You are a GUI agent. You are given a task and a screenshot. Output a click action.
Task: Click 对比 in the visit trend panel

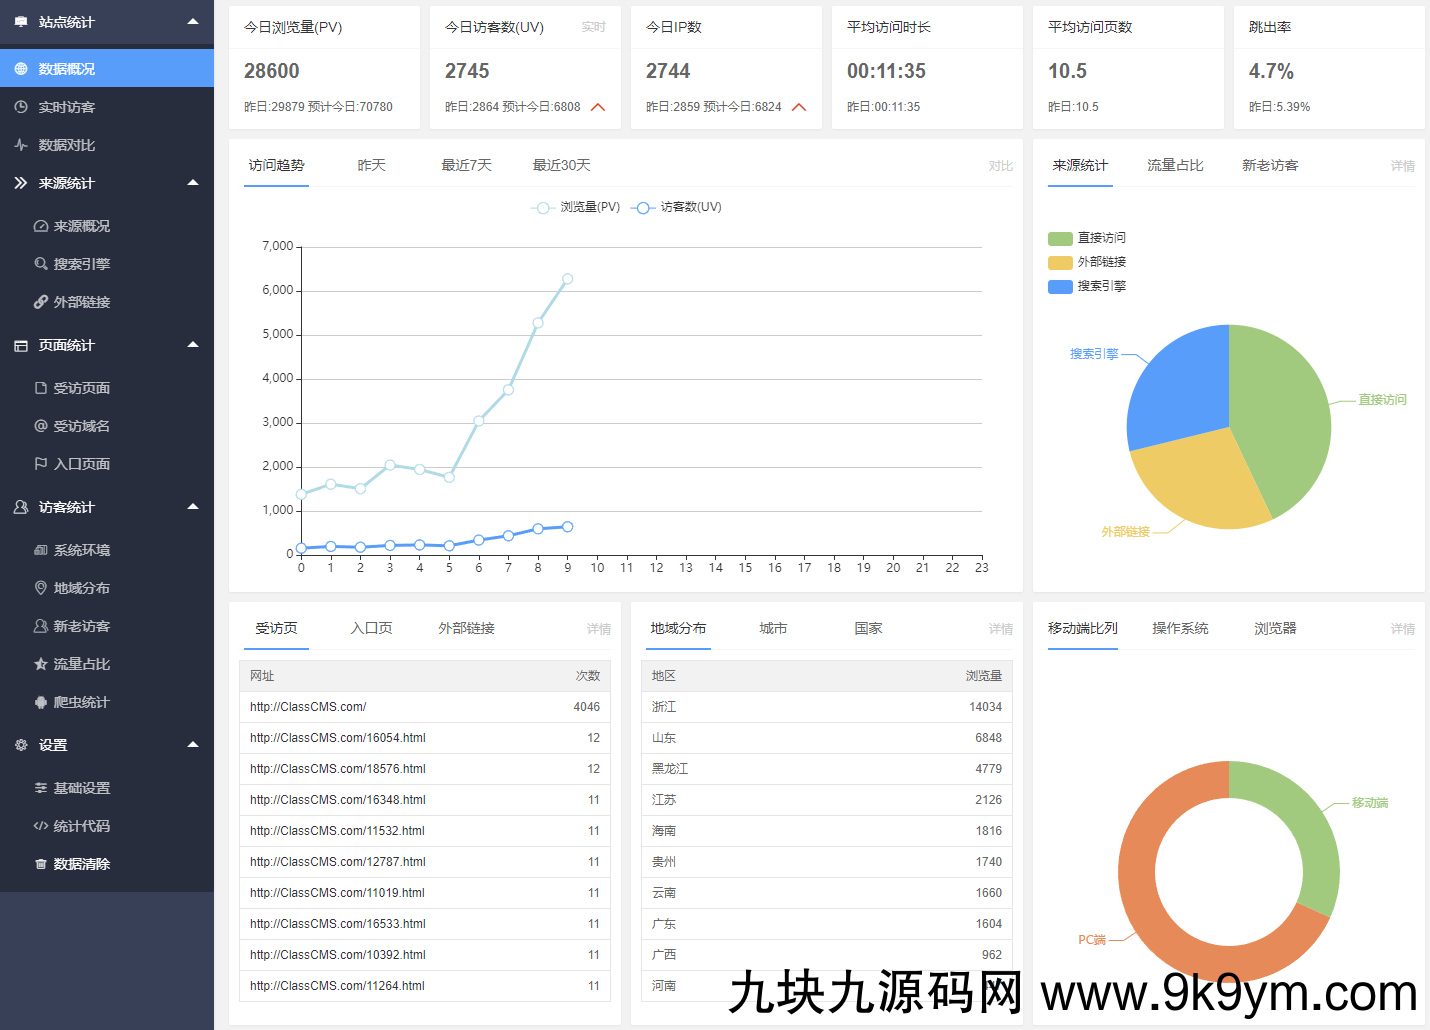(1000, 166)
